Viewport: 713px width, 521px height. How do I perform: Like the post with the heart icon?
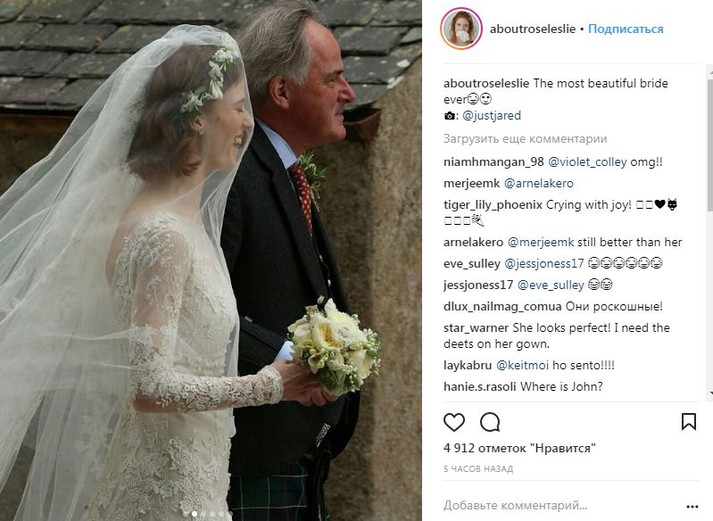point(454,422)
